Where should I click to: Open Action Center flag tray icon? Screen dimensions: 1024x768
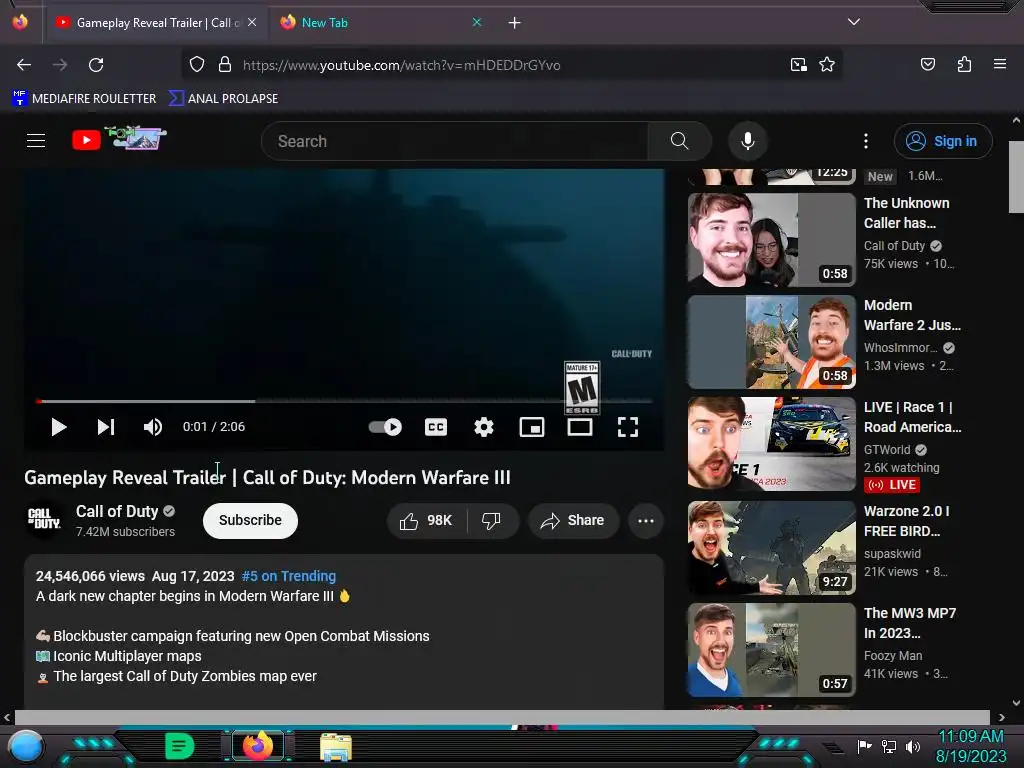(864, 746)
